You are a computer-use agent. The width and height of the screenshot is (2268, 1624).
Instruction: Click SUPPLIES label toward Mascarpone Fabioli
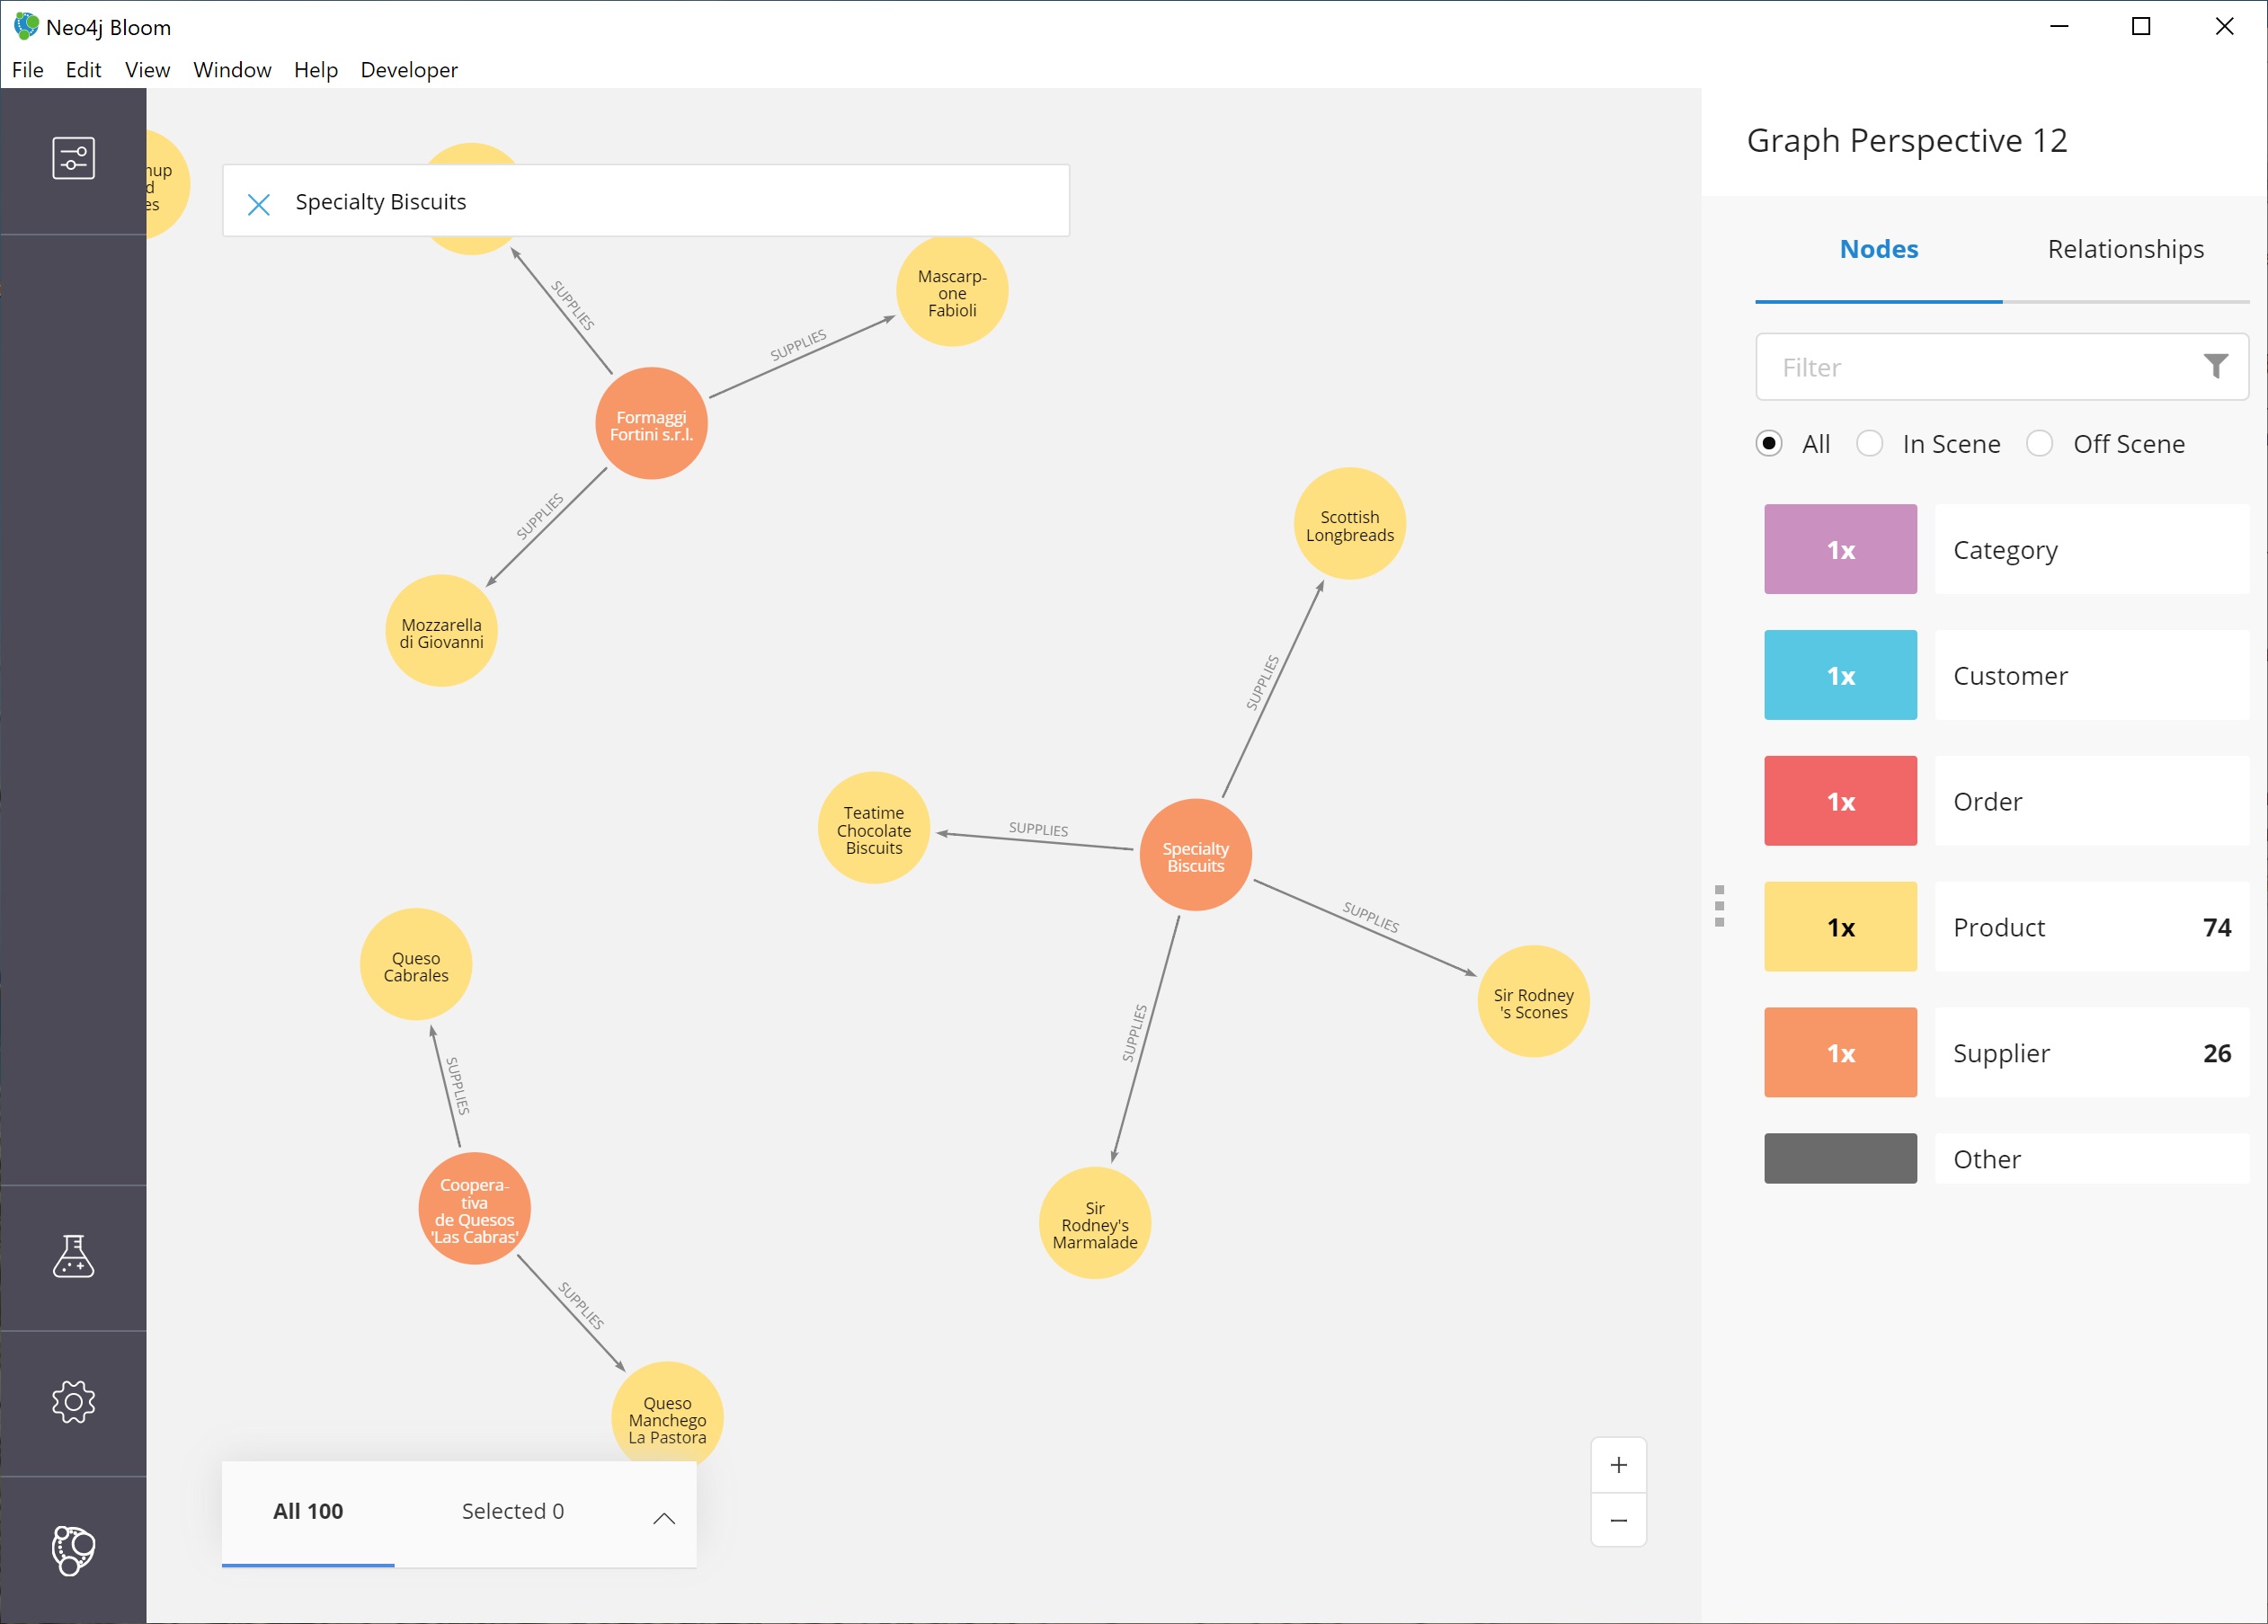(x=798, y=345)
